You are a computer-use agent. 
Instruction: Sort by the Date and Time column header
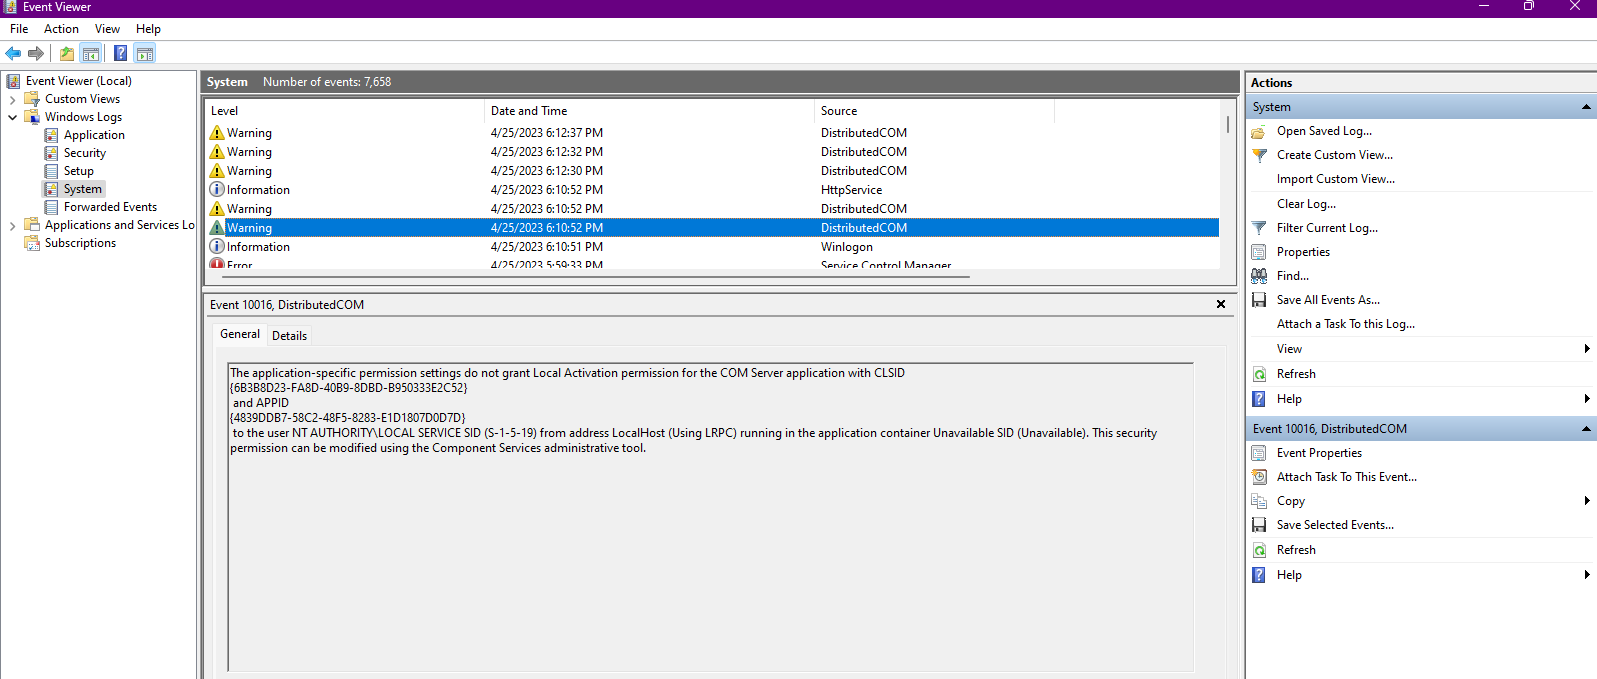point(649,111)
